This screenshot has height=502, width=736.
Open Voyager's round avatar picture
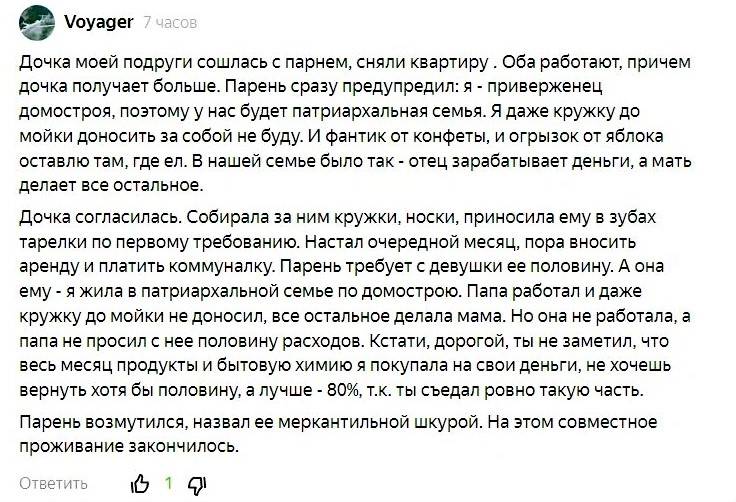37,23
